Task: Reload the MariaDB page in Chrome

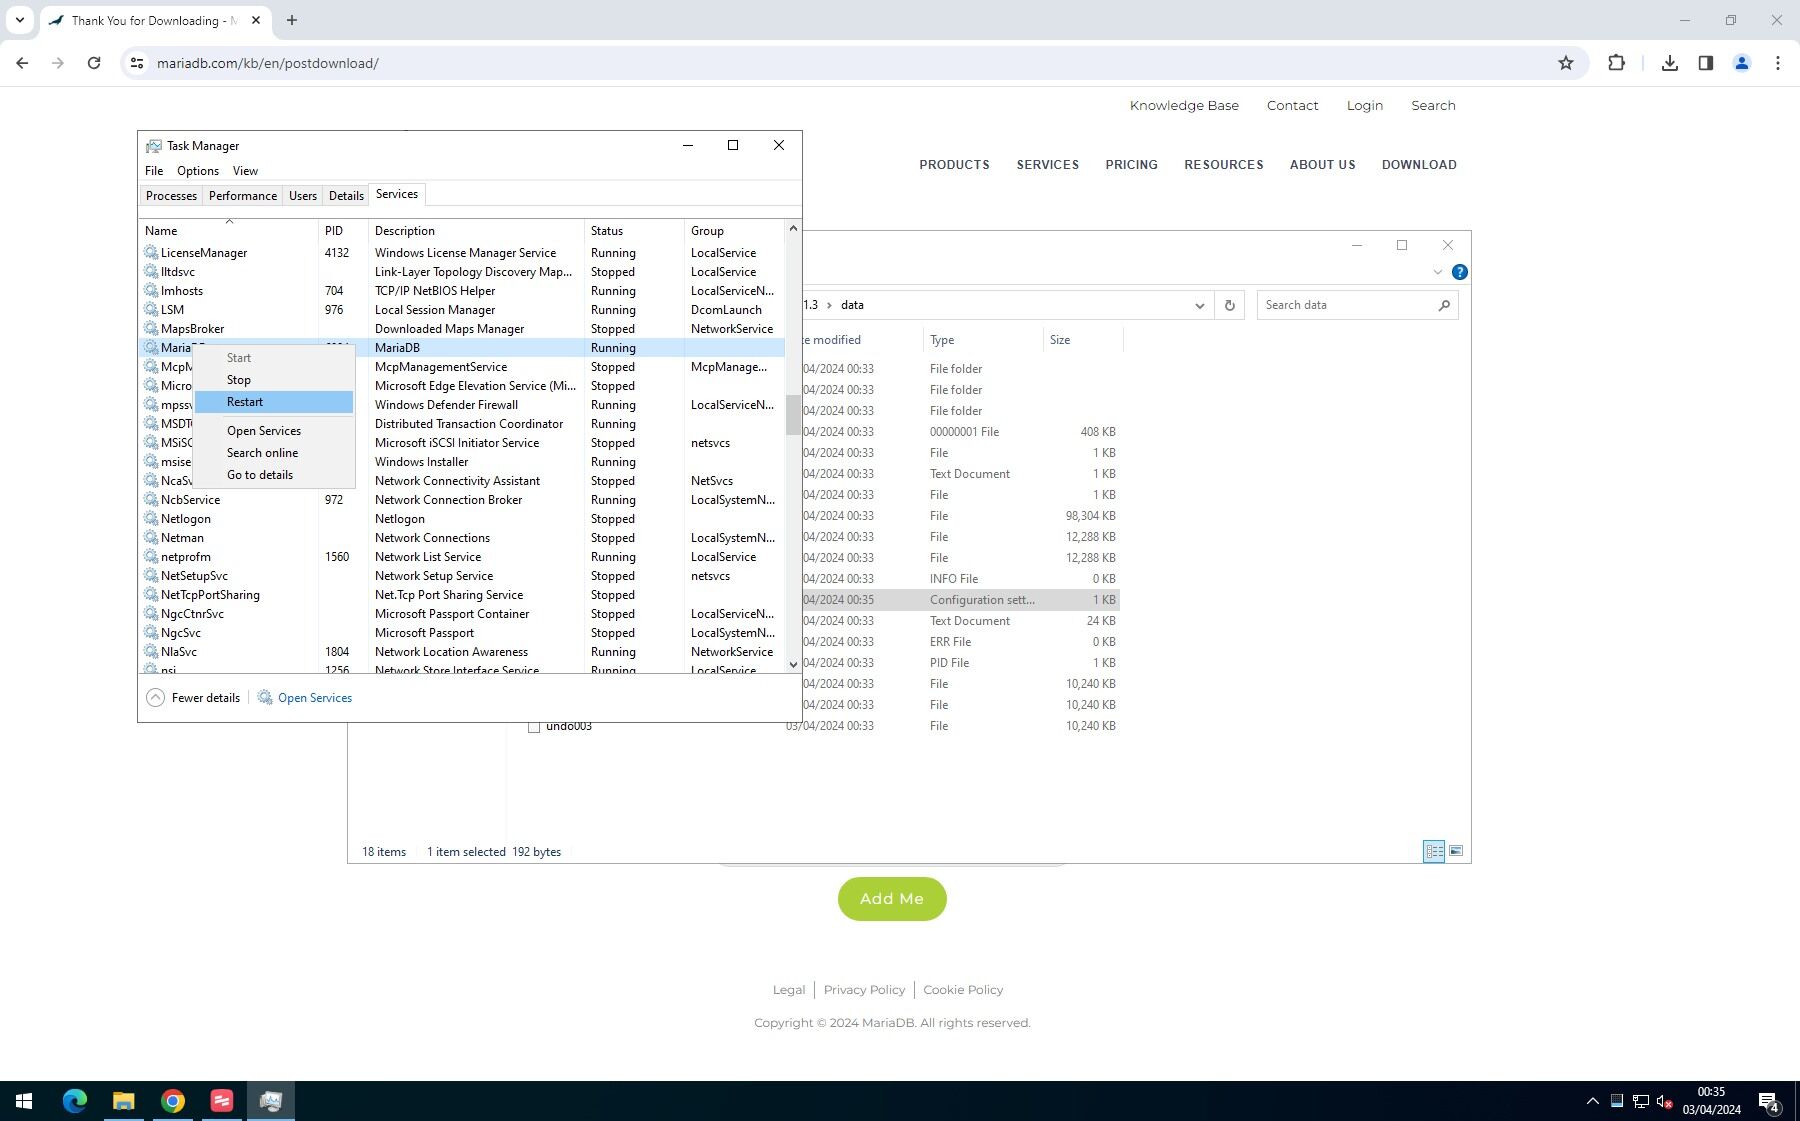Action: [x=94, y=63]
